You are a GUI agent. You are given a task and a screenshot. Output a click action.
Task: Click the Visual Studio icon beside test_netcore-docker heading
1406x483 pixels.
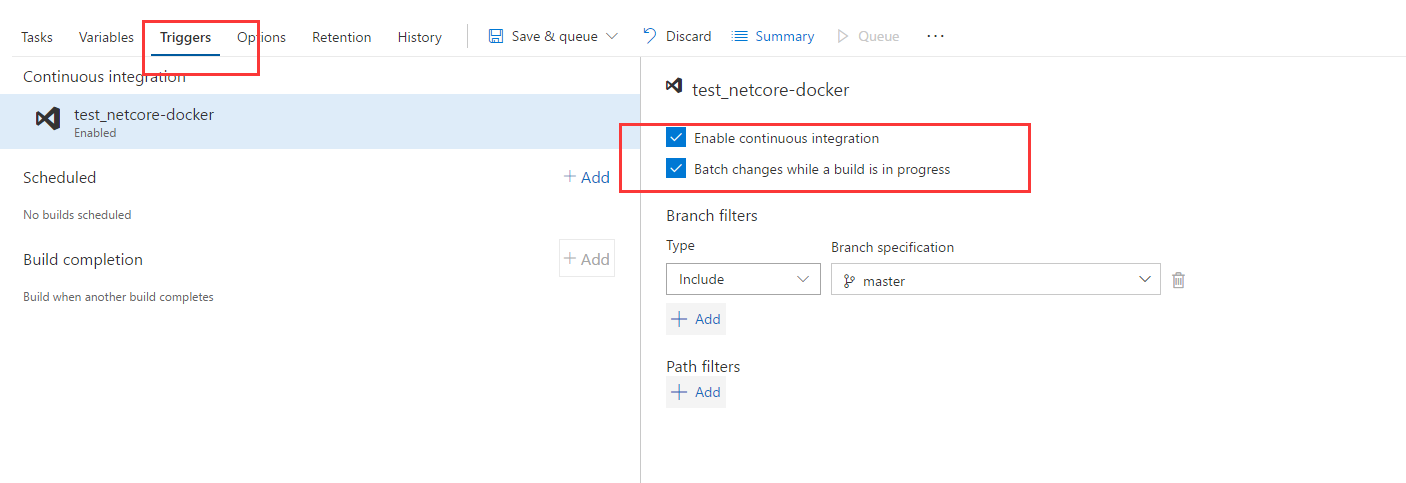coord(674,87)
